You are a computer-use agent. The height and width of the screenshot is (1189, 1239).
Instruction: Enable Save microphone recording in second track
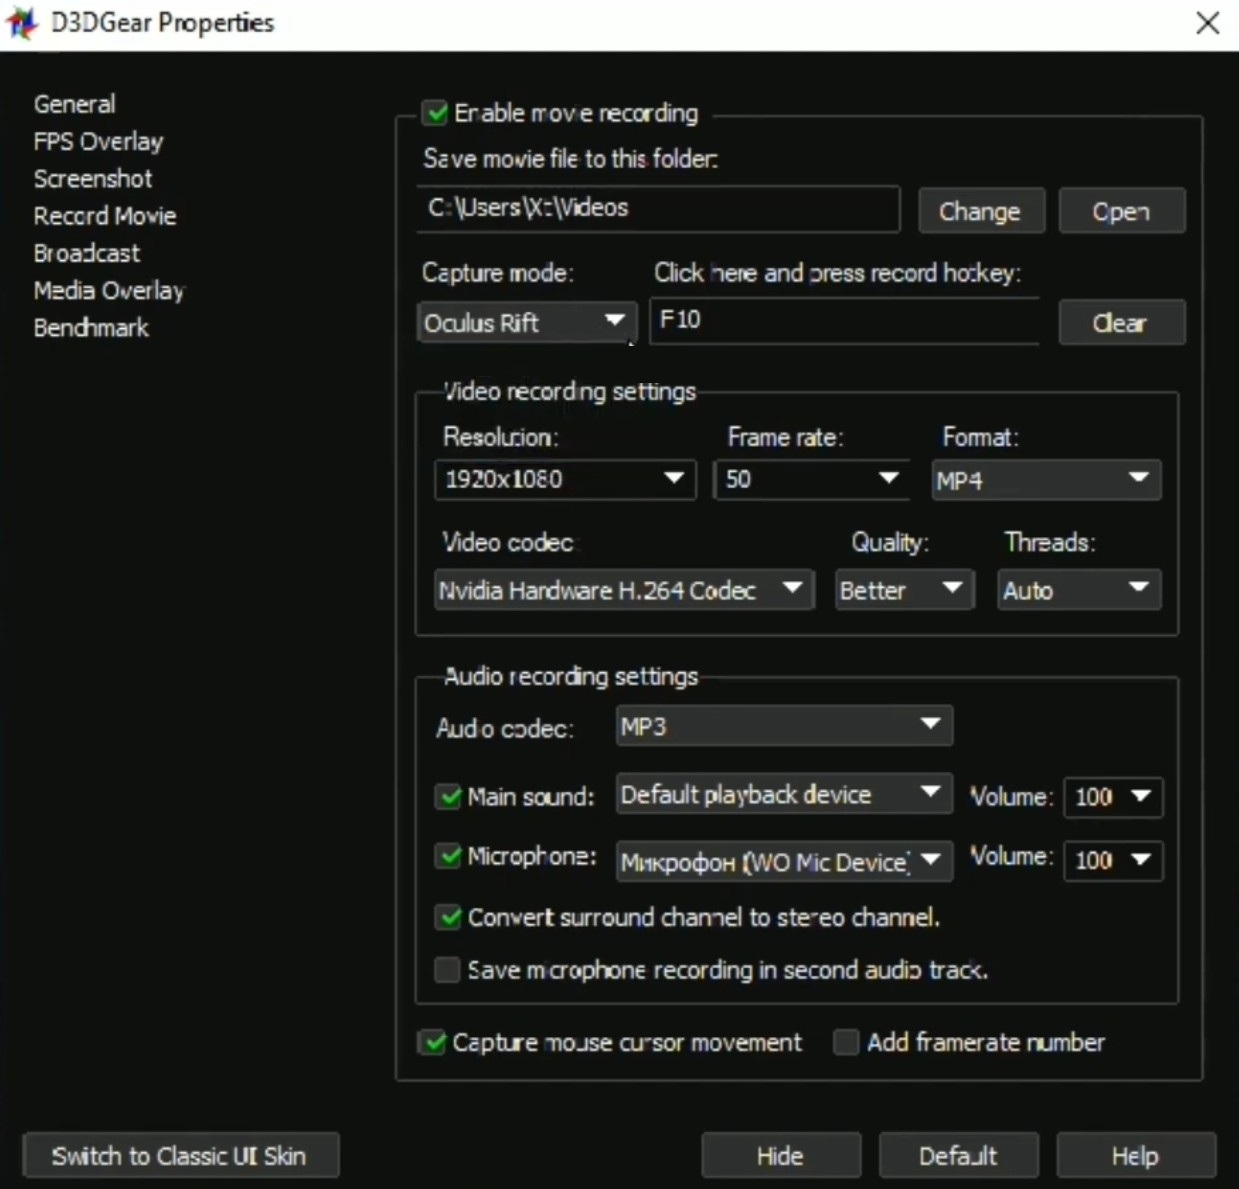click(447, 970)
